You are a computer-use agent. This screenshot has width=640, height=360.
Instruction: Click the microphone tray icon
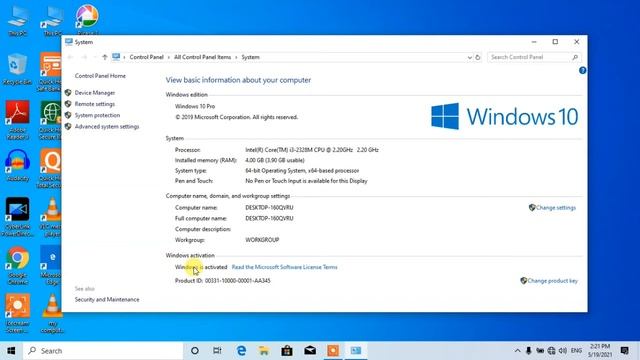pyautogui.click(x=529, y=351)
